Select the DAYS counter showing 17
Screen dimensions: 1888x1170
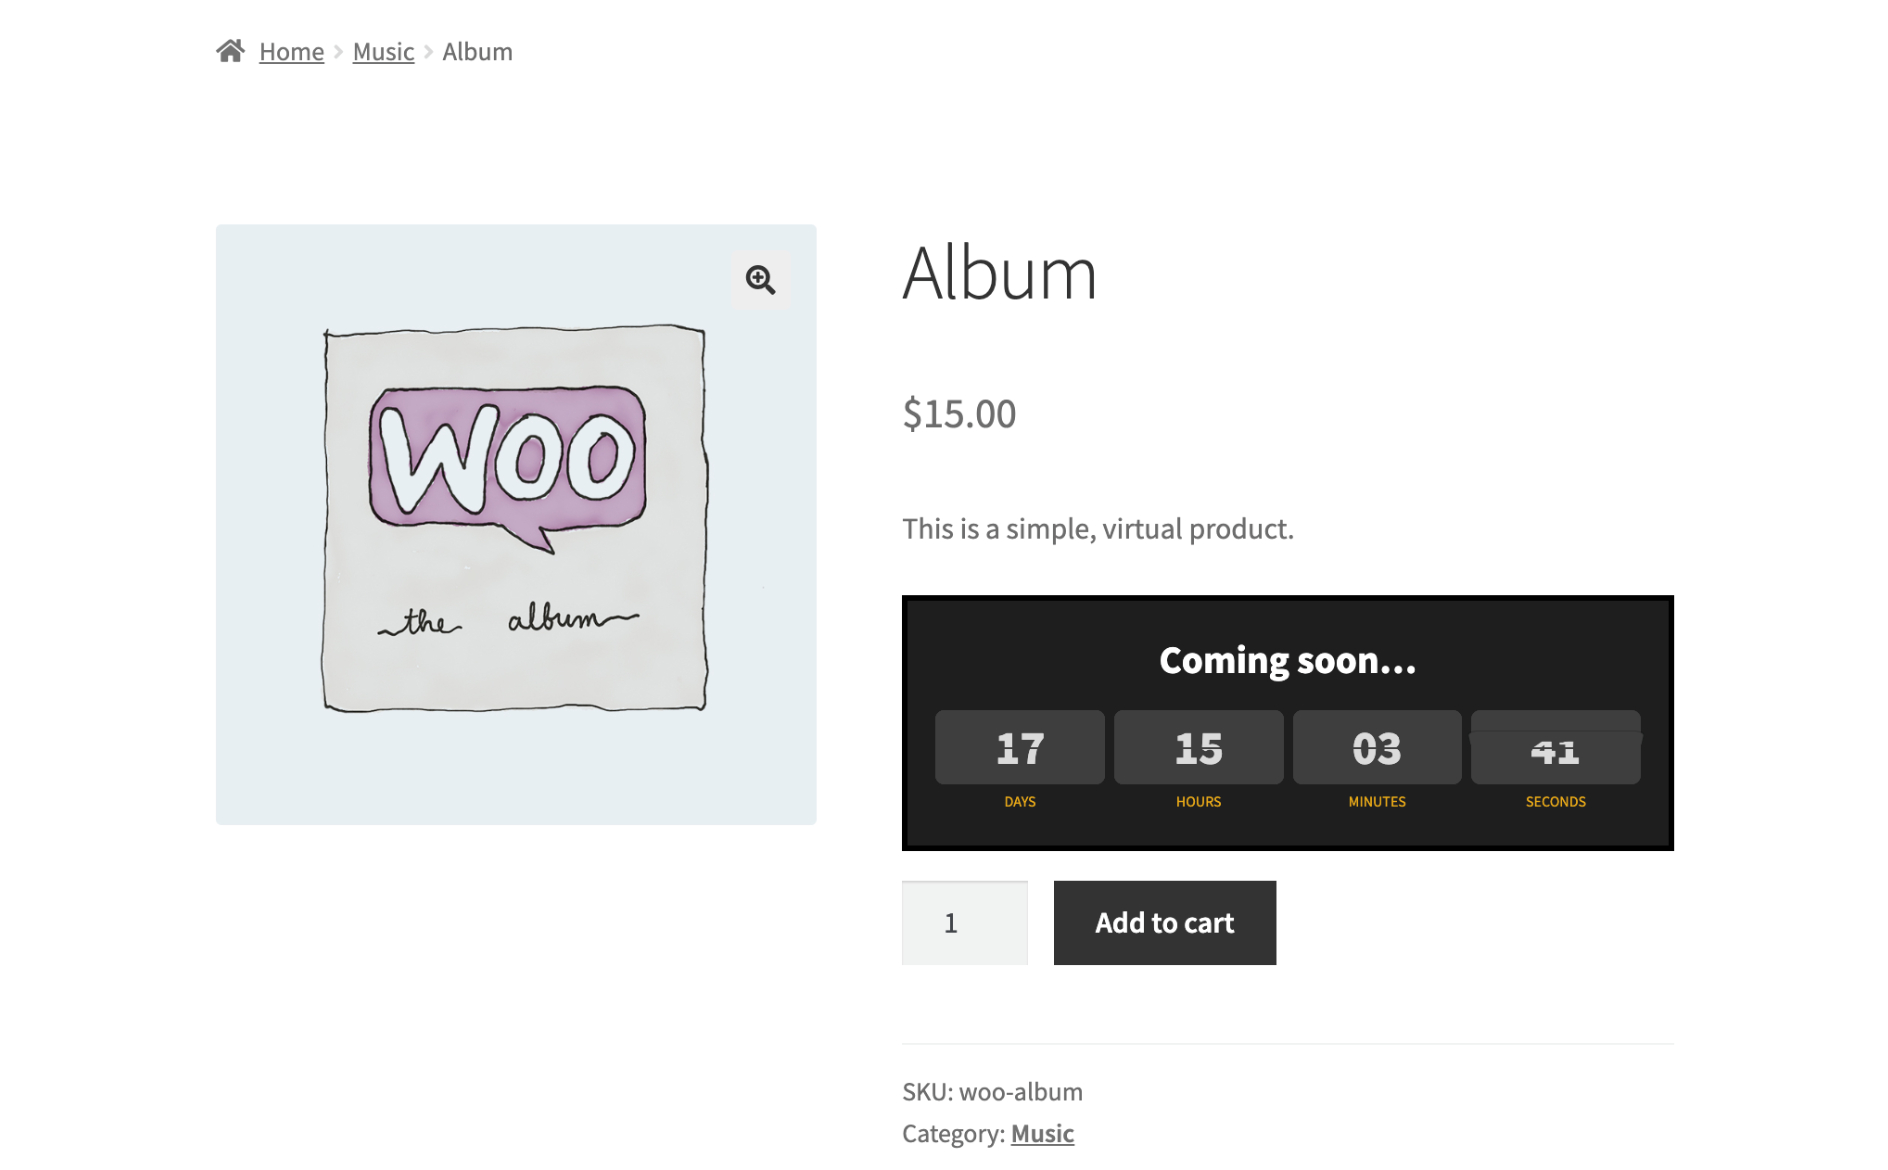pos(1019,746)
